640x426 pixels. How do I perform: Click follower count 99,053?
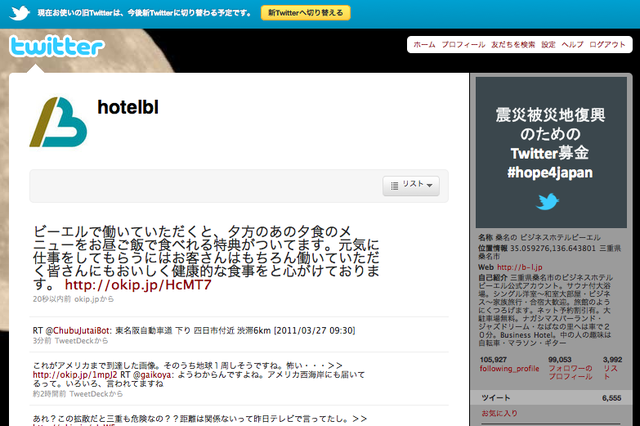coord(560,359)
